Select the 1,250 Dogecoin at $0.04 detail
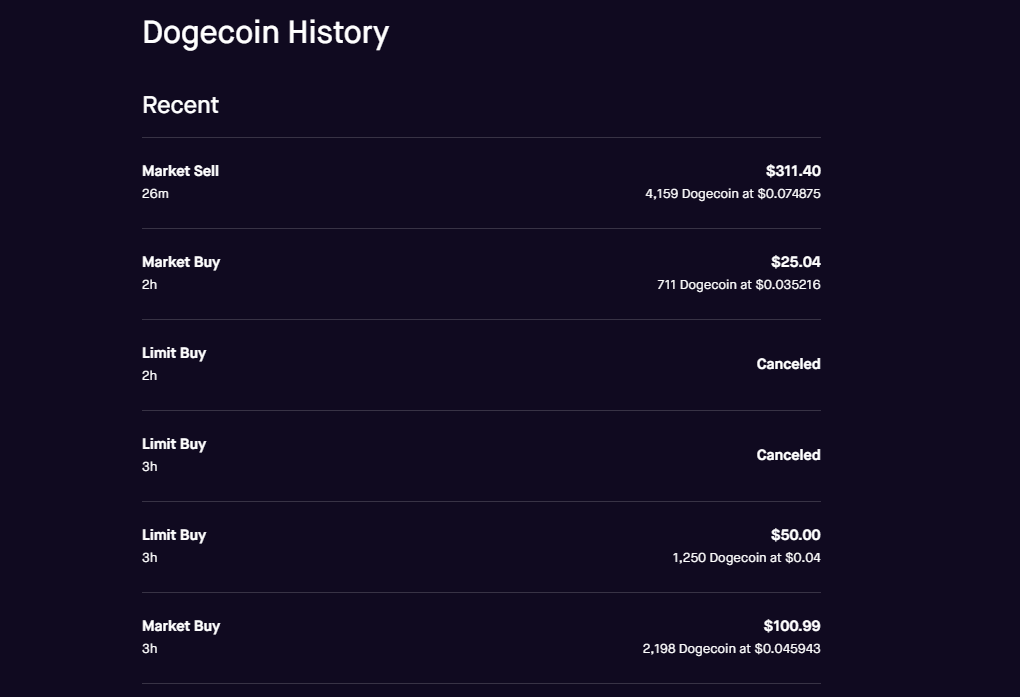Screen dimensions: 1020x697 [x=746, y=558]
